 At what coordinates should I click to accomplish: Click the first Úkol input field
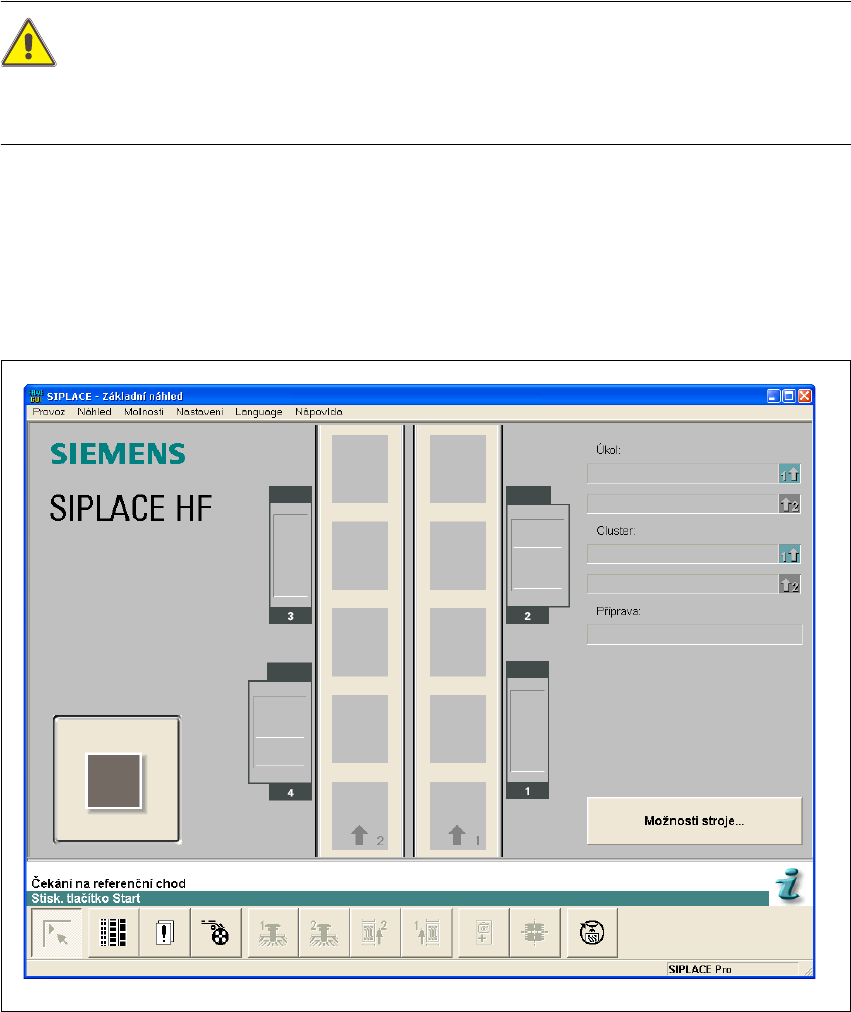tap(683, 474)
